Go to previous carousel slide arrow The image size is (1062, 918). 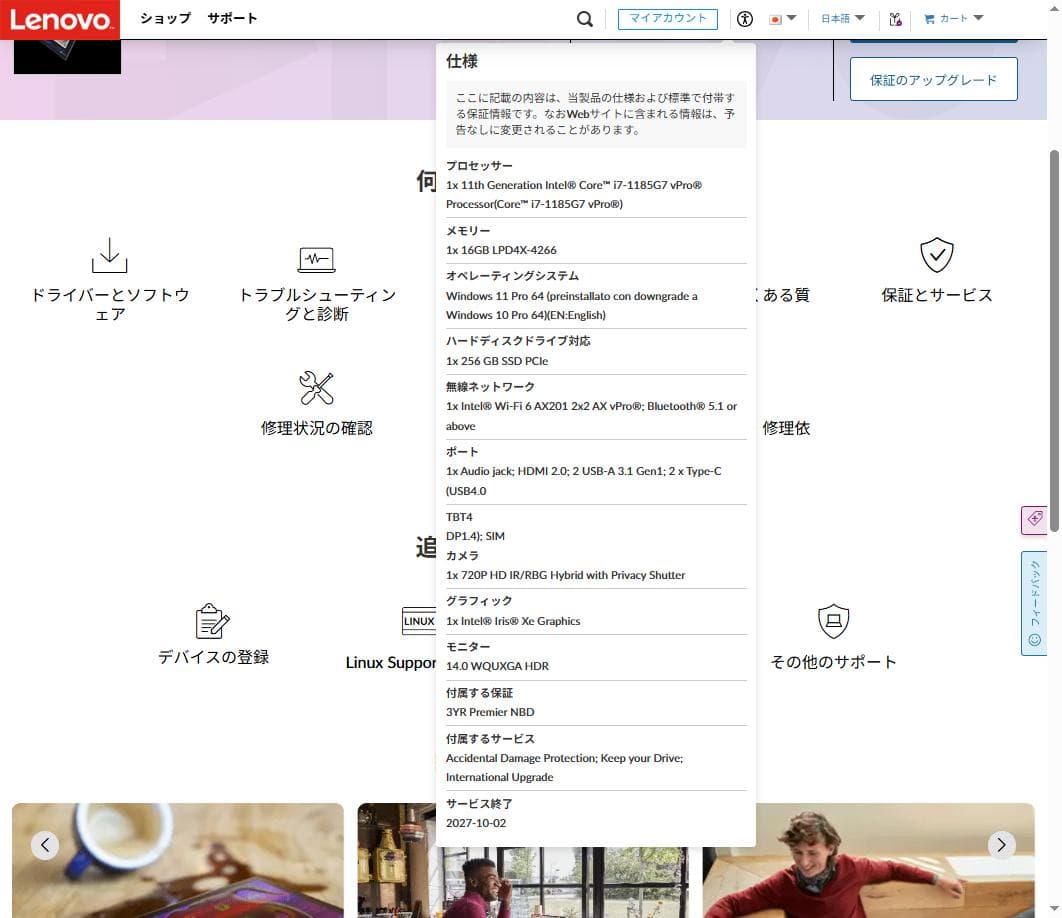(45, 845)
